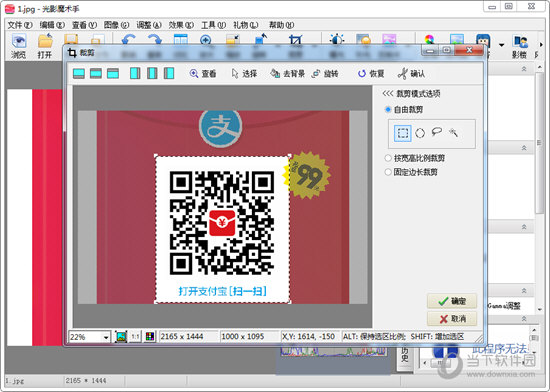Click the X,Y: 1614, -150 coordinates text
This screenshot has height=392, width=550.
[x=308, y=337]
